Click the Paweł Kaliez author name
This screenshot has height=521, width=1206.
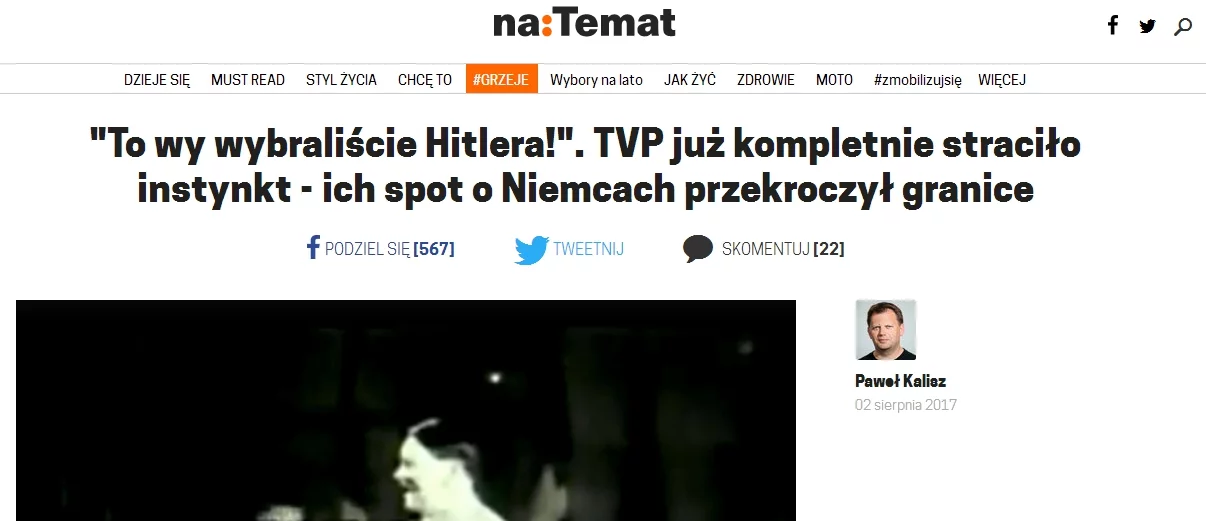(x=901, y=381)
